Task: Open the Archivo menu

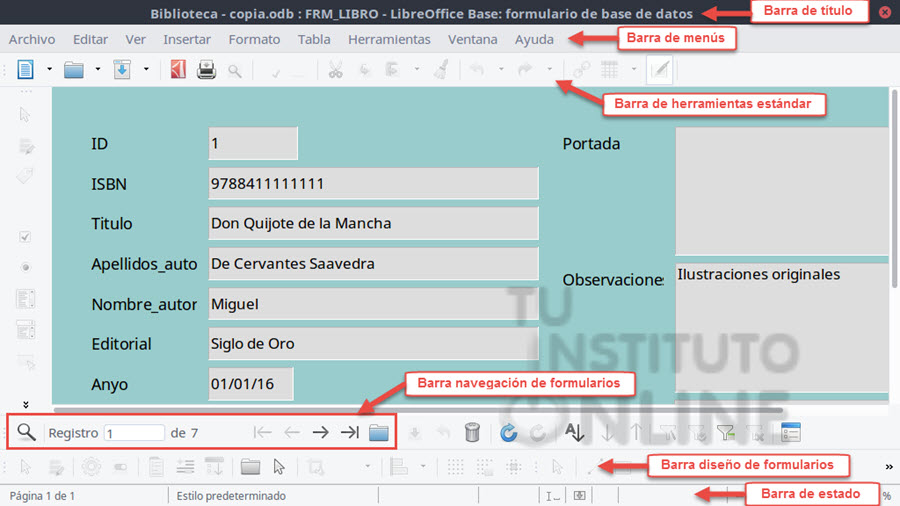Action: point(32,39)
